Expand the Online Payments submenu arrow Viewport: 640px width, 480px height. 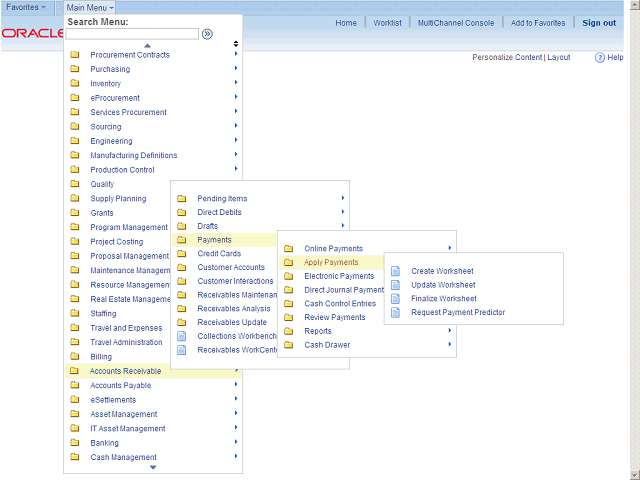[x=450, y=248]
